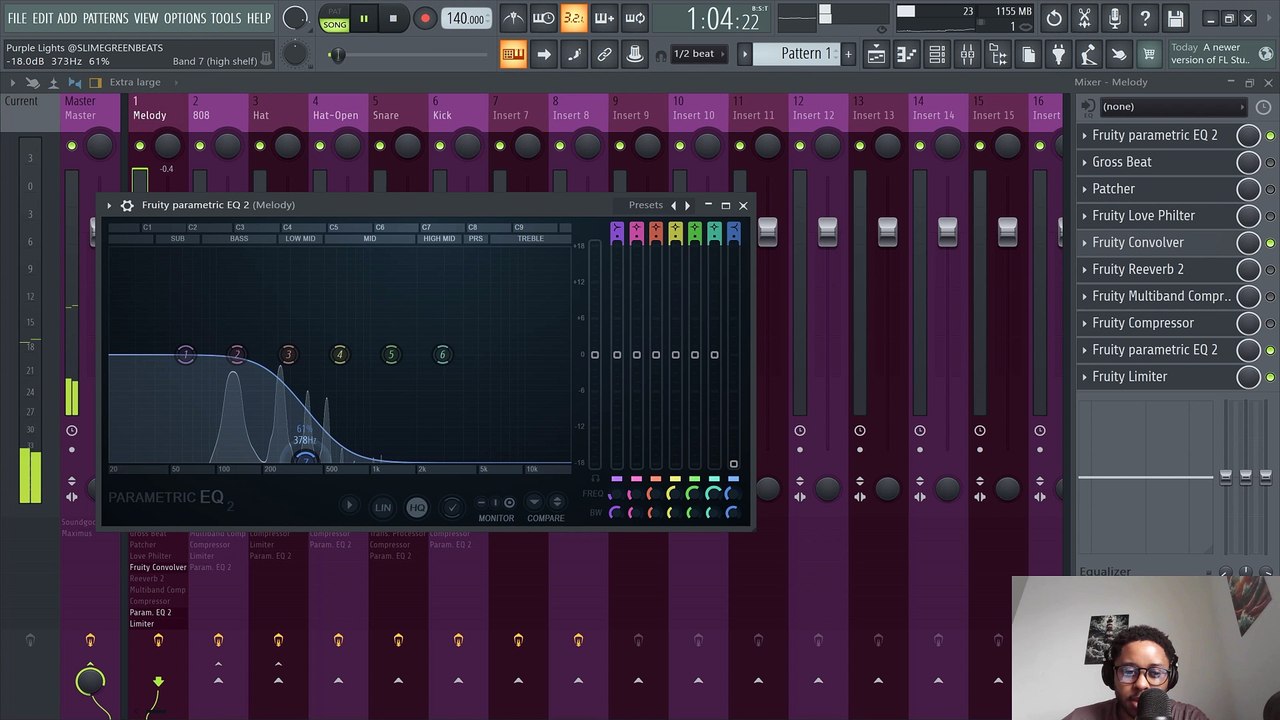
Task: Open the plugin picker plug icon
Action: coord(1058,54)
